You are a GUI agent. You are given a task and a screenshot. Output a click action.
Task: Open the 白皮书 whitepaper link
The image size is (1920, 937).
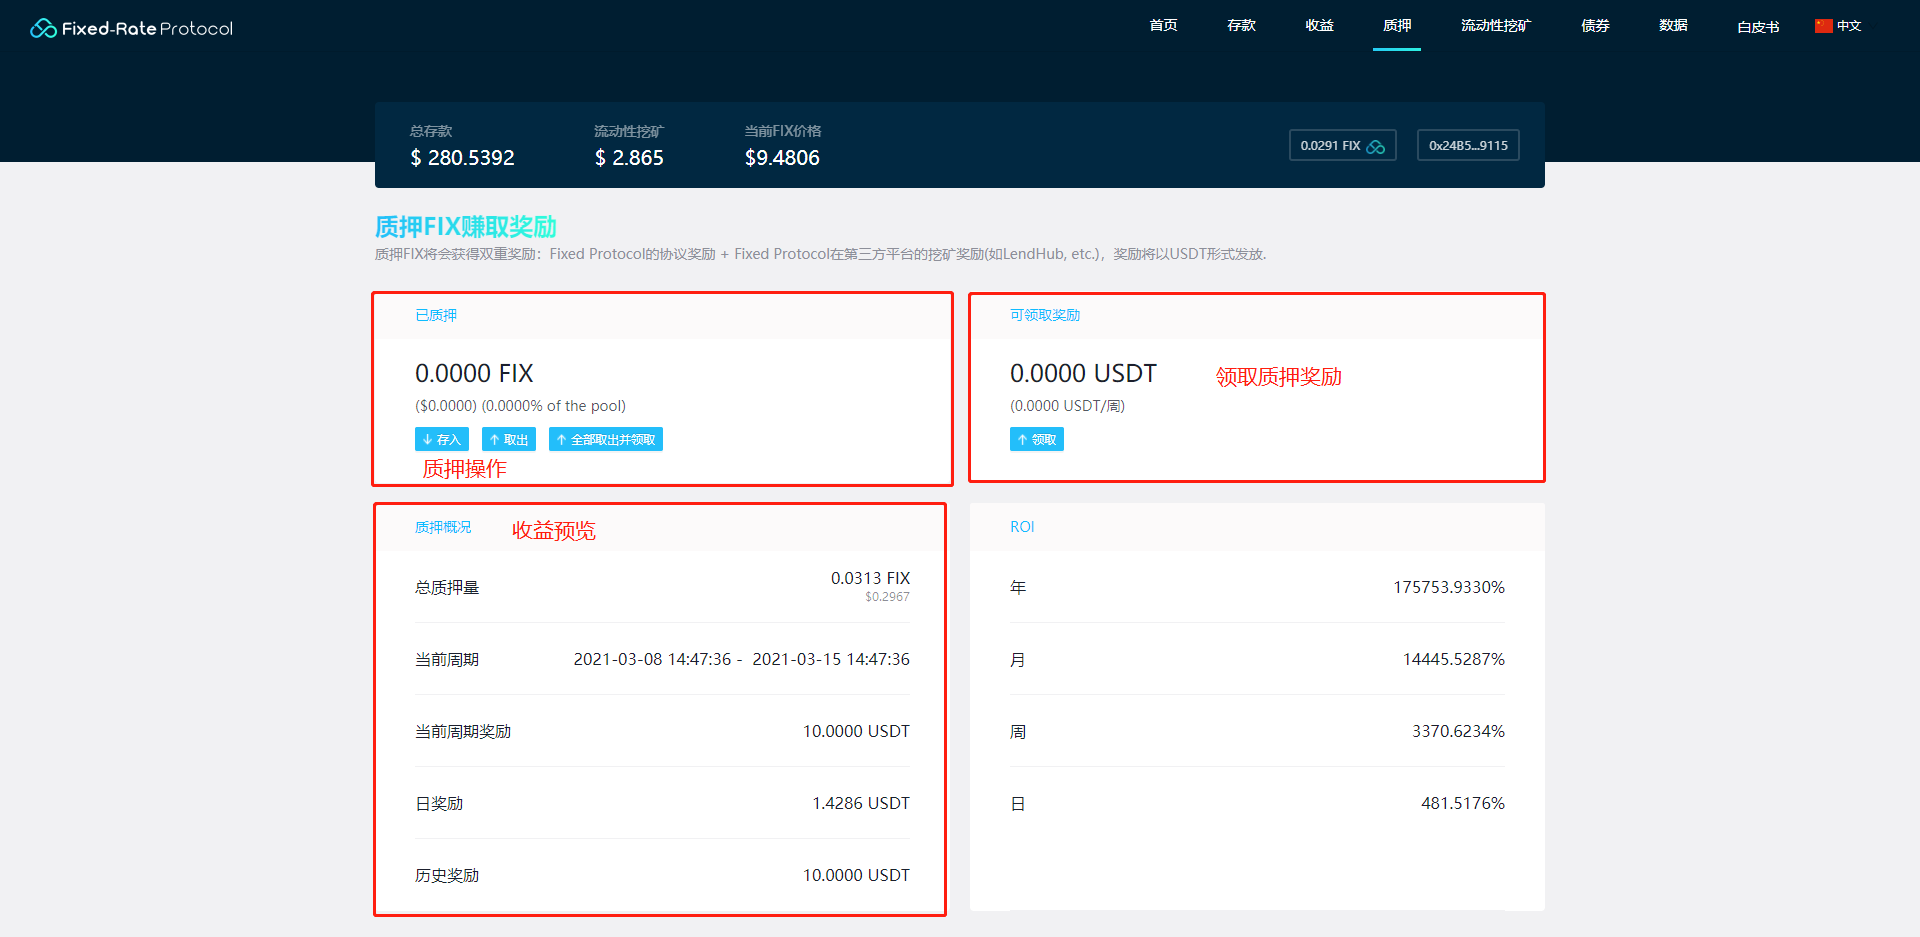[1758, 27]
